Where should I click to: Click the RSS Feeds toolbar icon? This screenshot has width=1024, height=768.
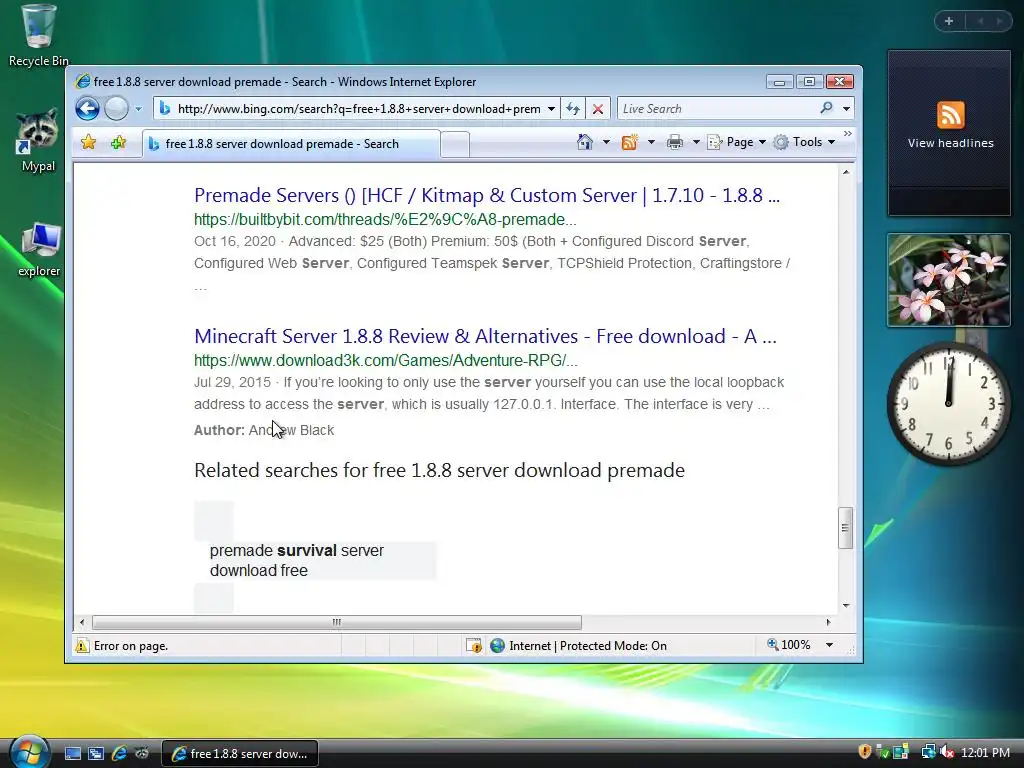630,142
